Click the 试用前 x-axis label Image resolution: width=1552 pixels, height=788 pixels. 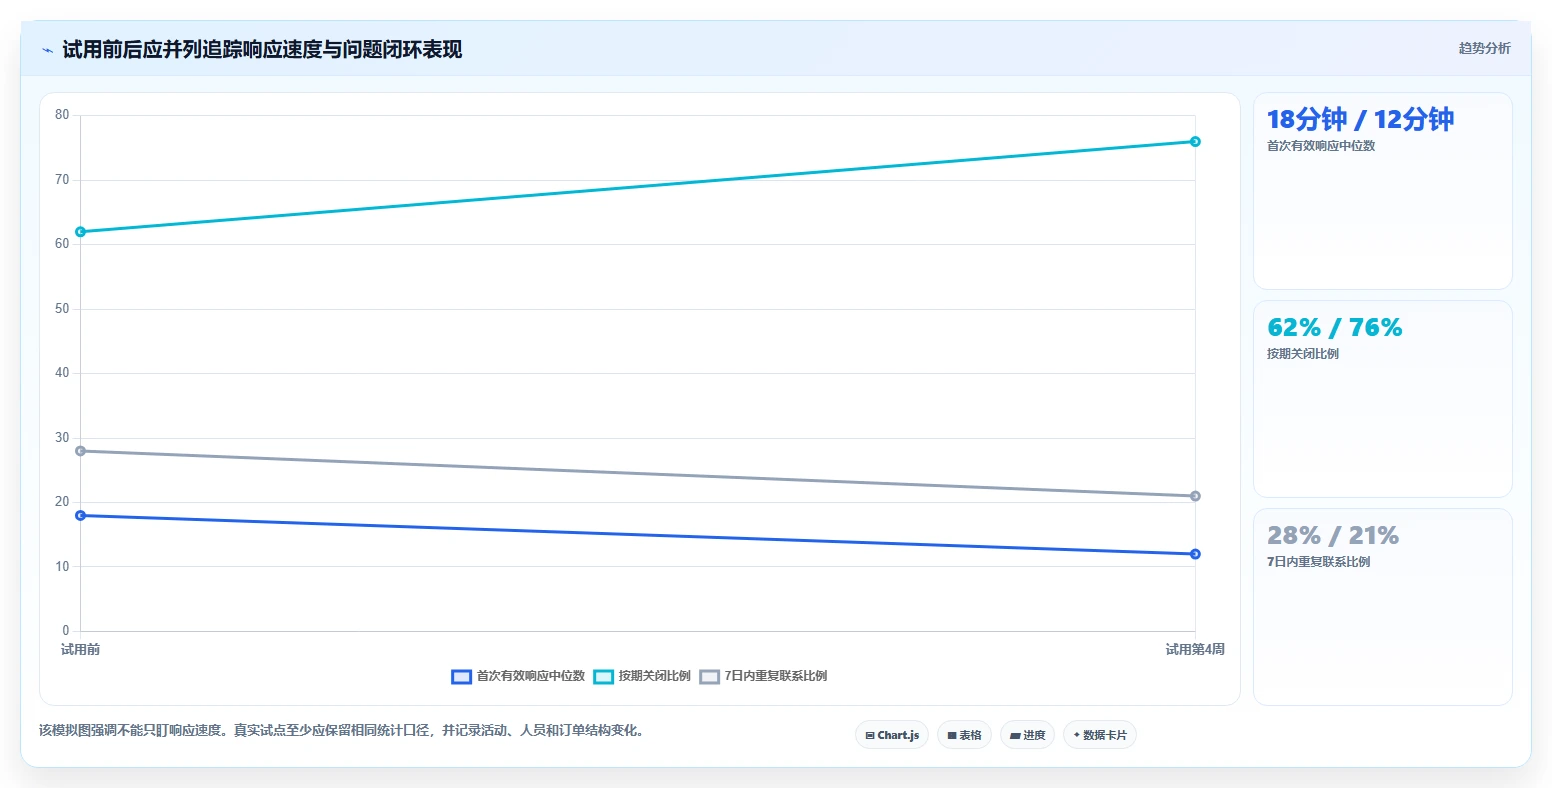pos(80,650)
